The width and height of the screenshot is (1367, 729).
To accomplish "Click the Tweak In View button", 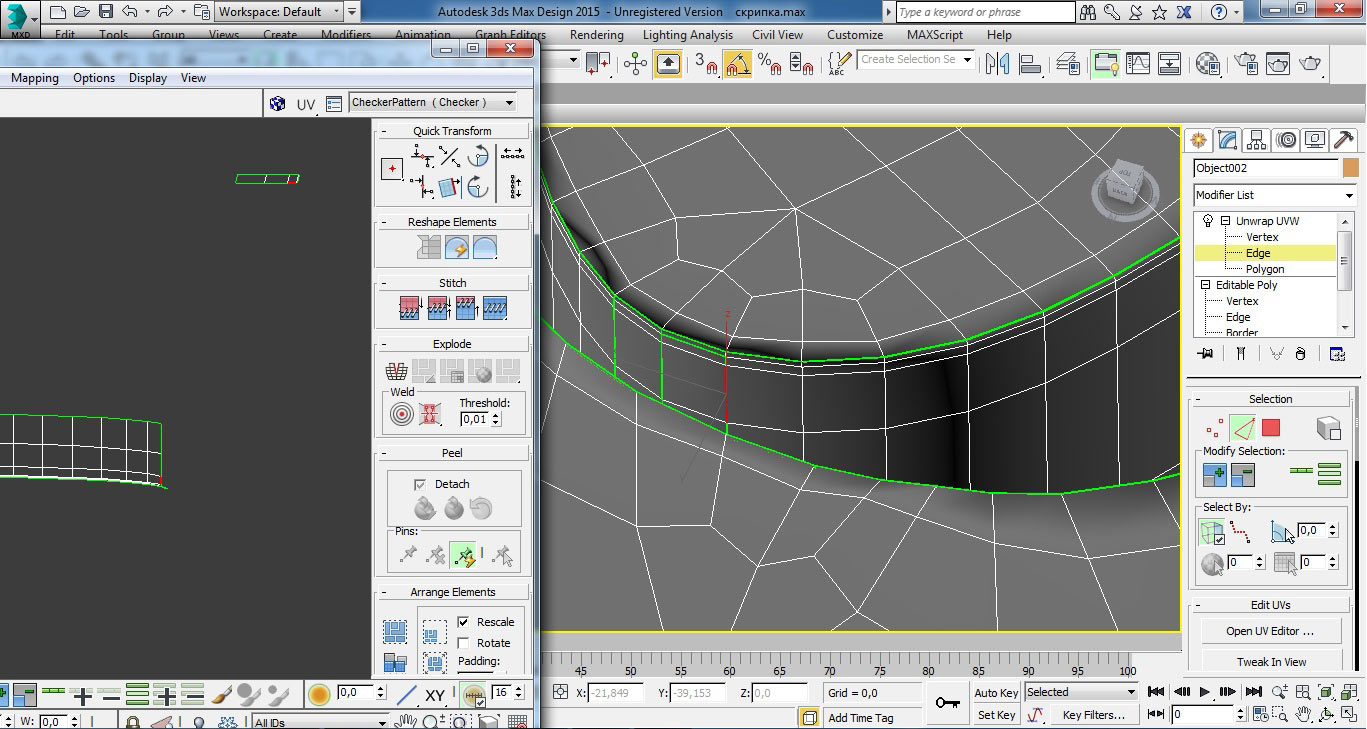I will pos(1270,662).
